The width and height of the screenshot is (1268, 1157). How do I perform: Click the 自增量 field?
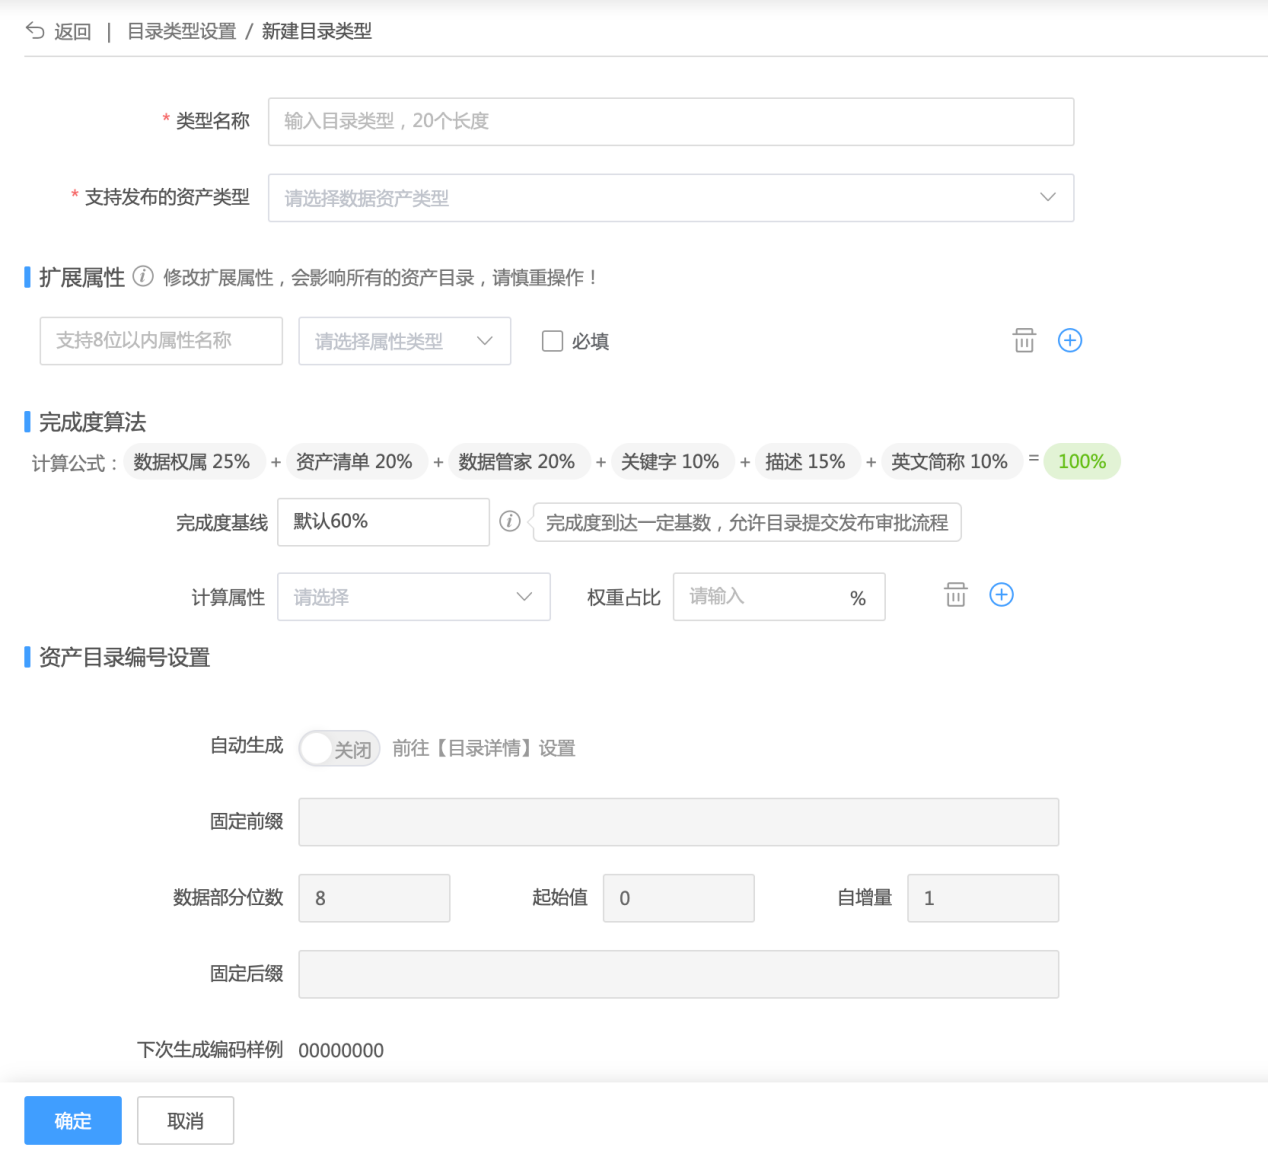point(983,898)
